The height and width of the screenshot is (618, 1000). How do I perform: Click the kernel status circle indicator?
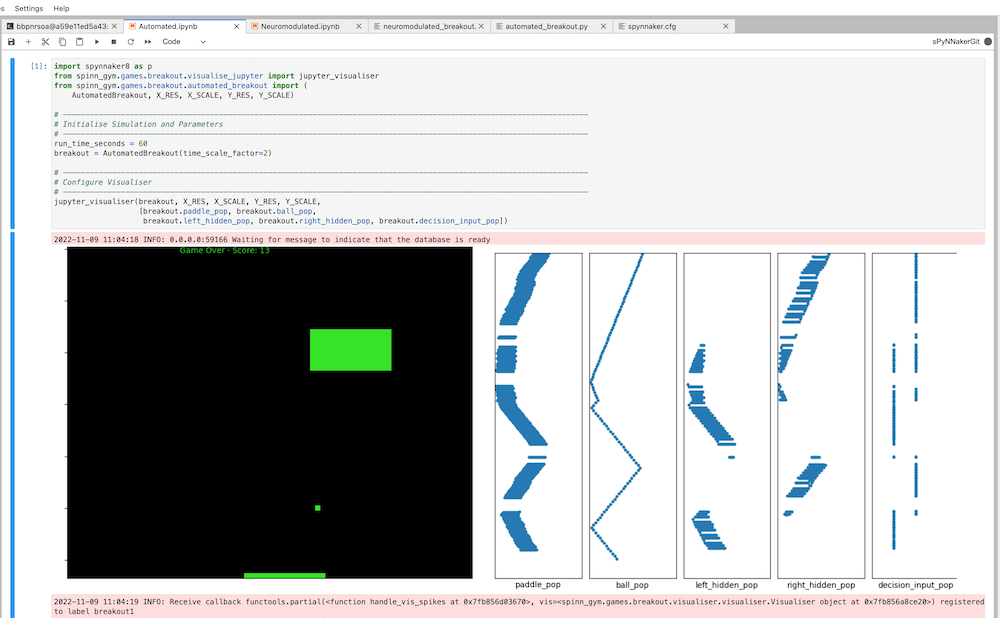988,41
